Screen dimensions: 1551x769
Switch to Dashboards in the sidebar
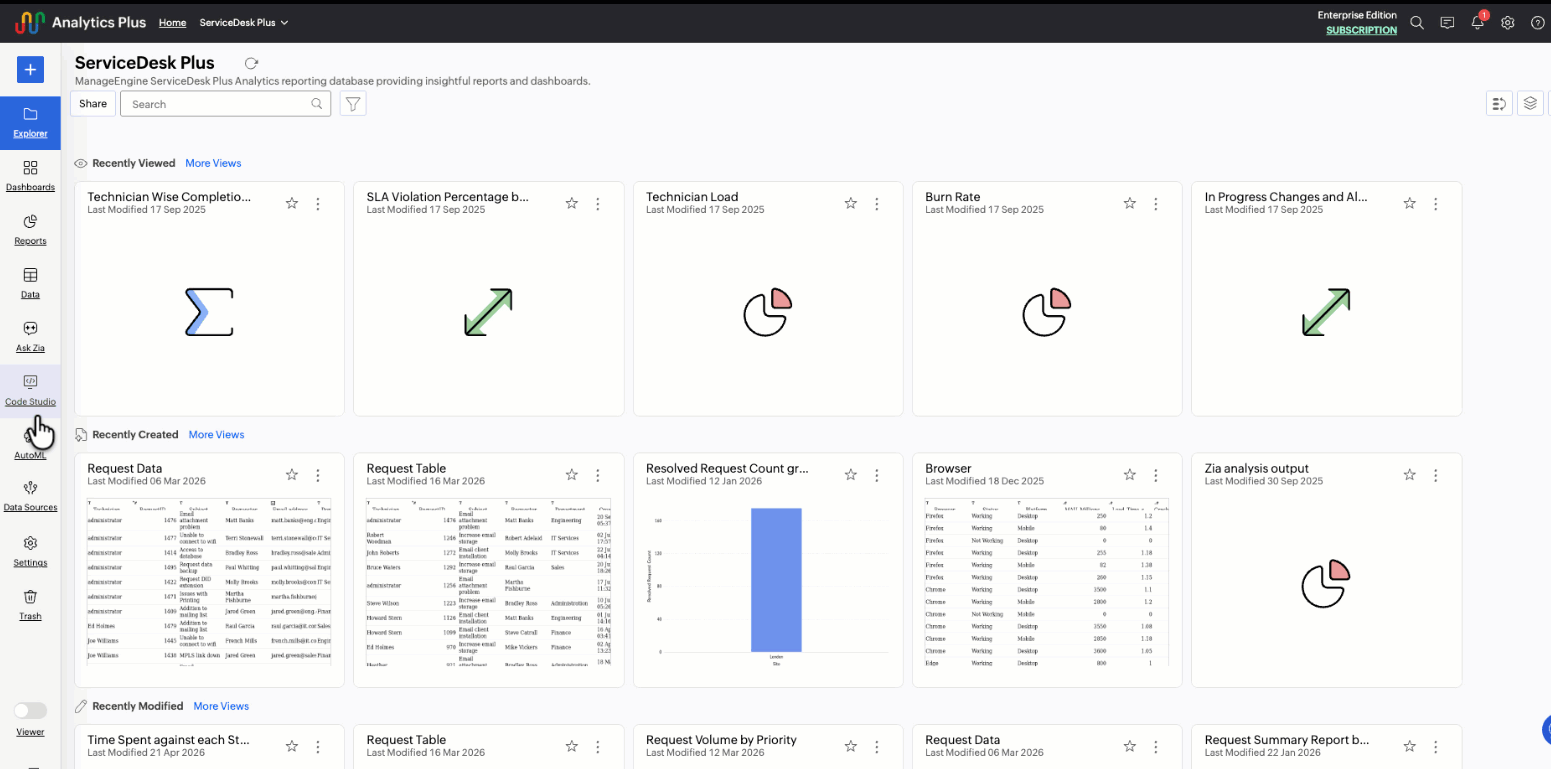tap(30, 176)
